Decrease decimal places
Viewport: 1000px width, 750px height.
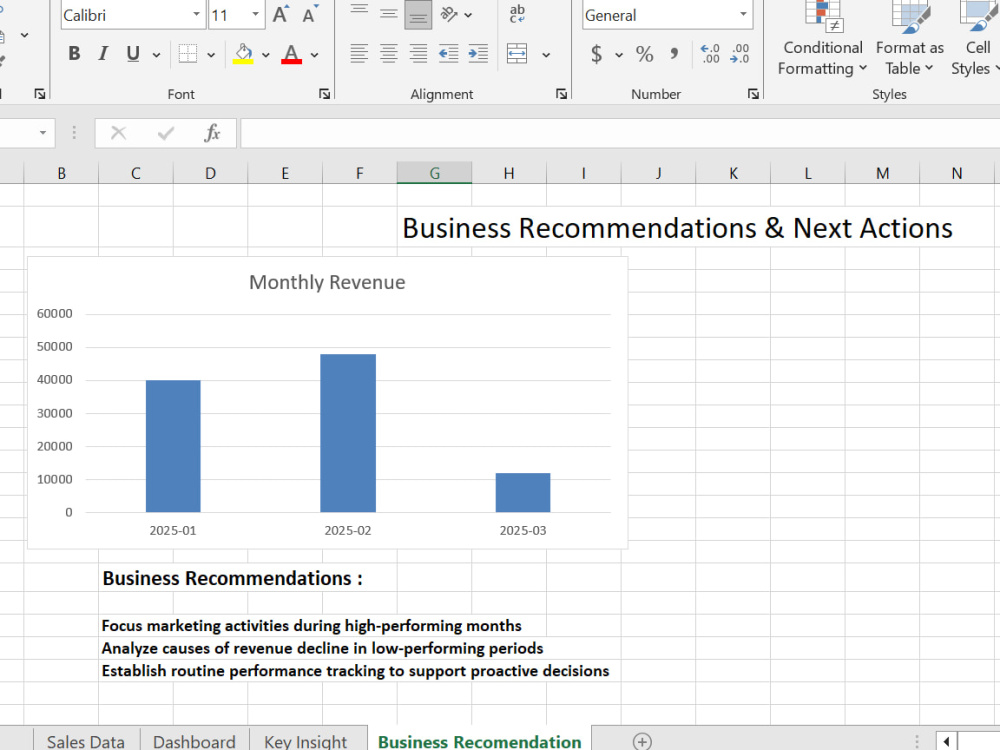click(x=740, y=54)
